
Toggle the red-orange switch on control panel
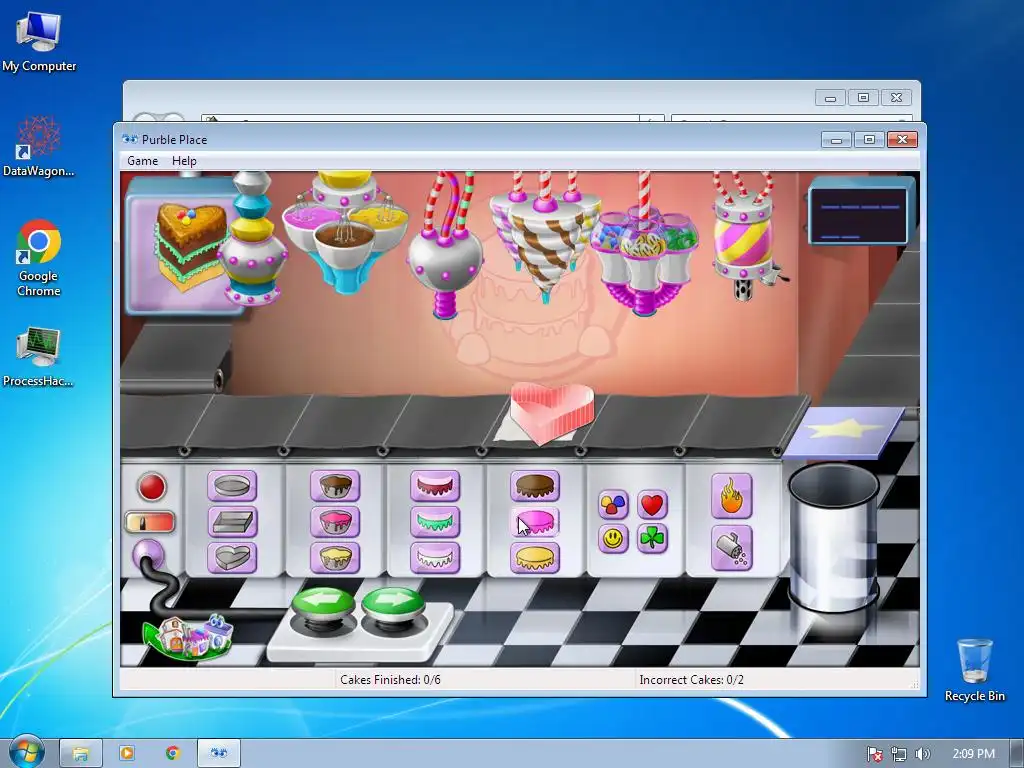click(x=150, y=522)
